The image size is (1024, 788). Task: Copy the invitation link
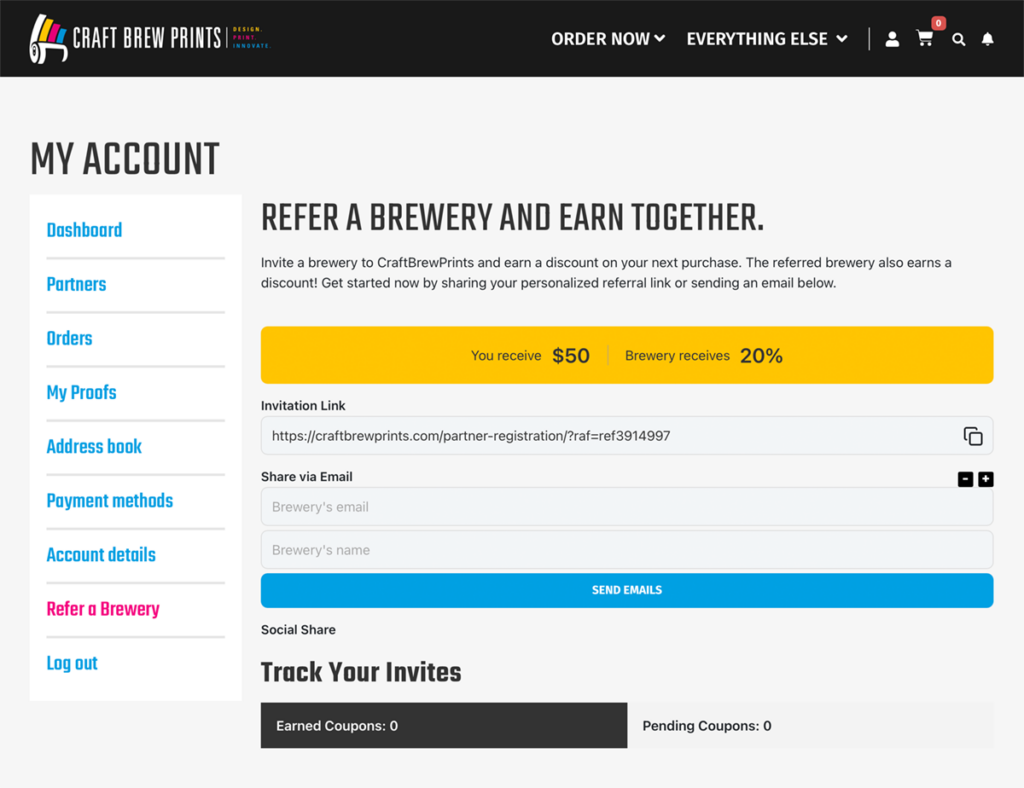coord(973,436)
